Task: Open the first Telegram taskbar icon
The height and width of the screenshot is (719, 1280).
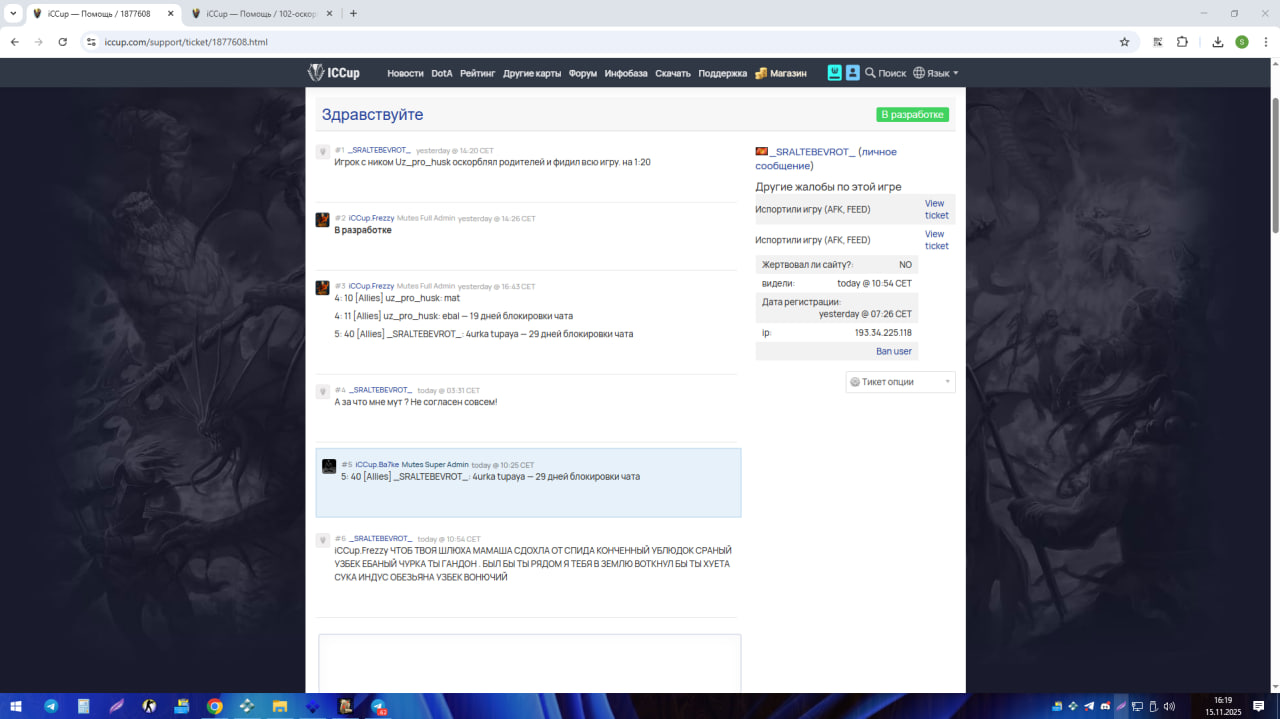Action: 51,706
